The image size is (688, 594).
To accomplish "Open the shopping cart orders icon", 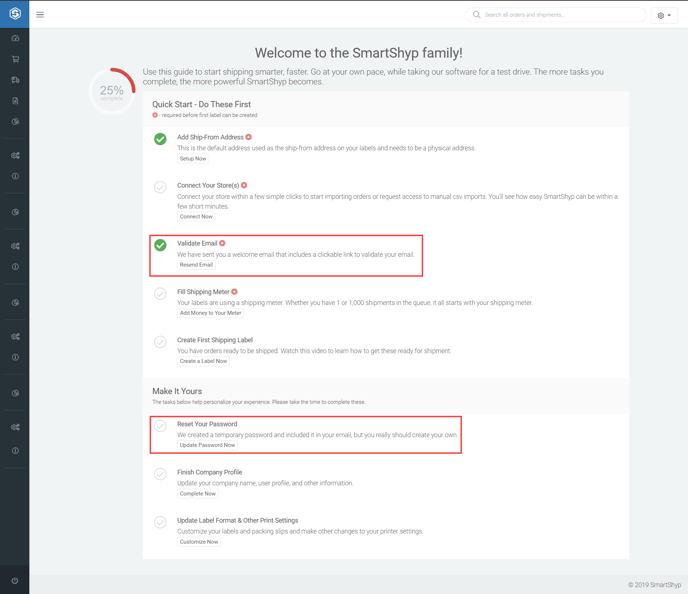I will (15, 59).
